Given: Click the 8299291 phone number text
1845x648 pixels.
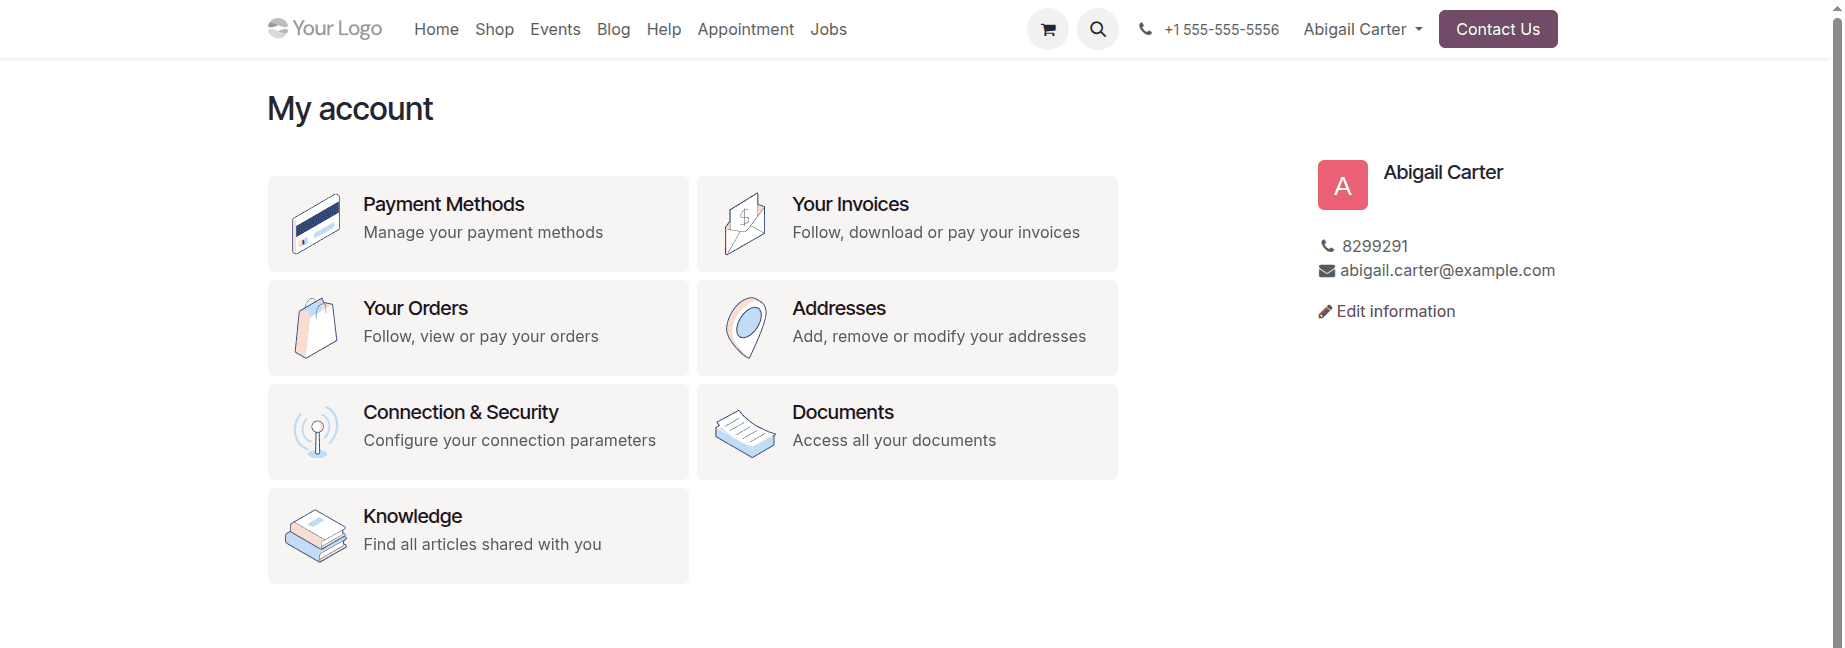Looking at the screenshot, I should click(x=1375, y=246).
